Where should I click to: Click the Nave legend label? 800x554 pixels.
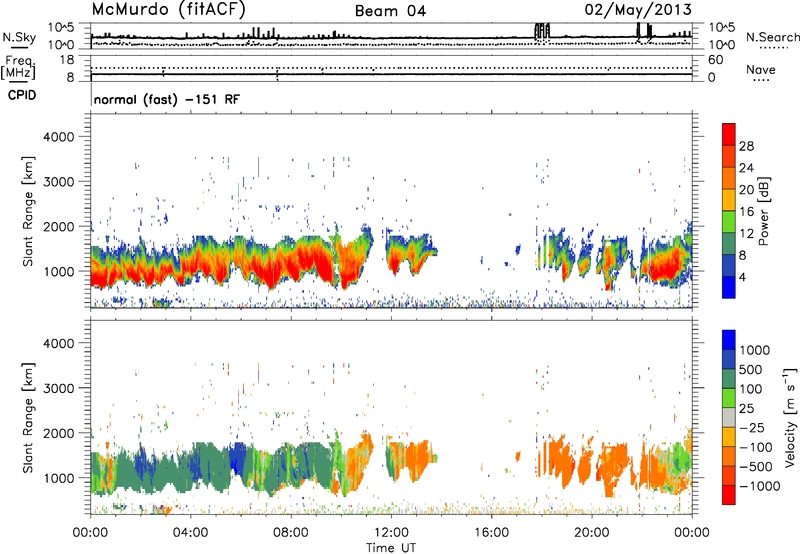[761, 70]
